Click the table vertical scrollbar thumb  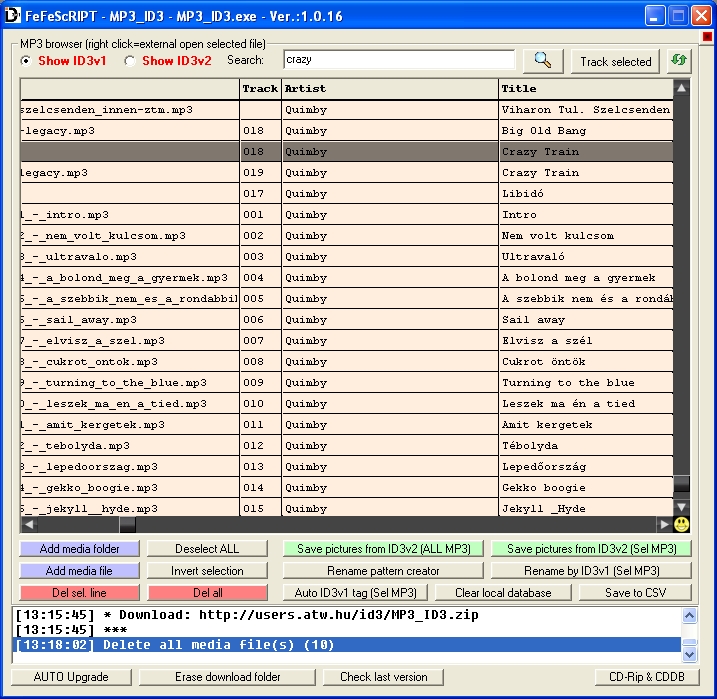pyautogui.click(x=681, y=484)
